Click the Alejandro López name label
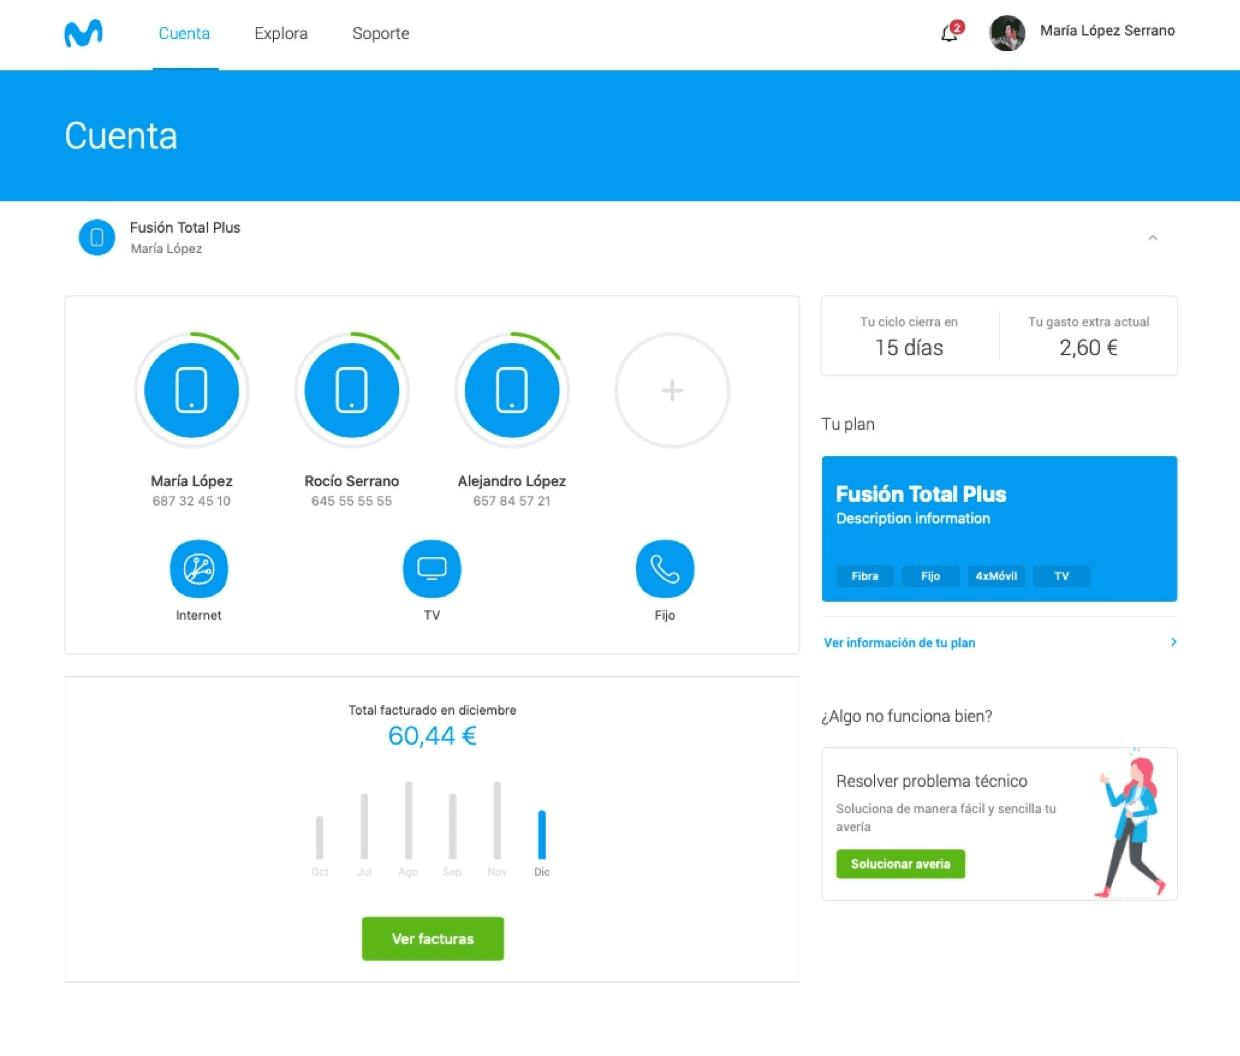 pyautogui.click(x=512, y=481)
